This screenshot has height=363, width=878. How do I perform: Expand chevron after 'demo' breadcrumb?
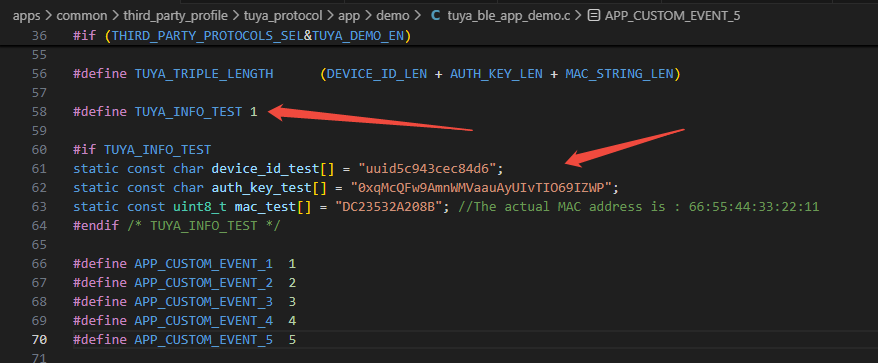417,16
